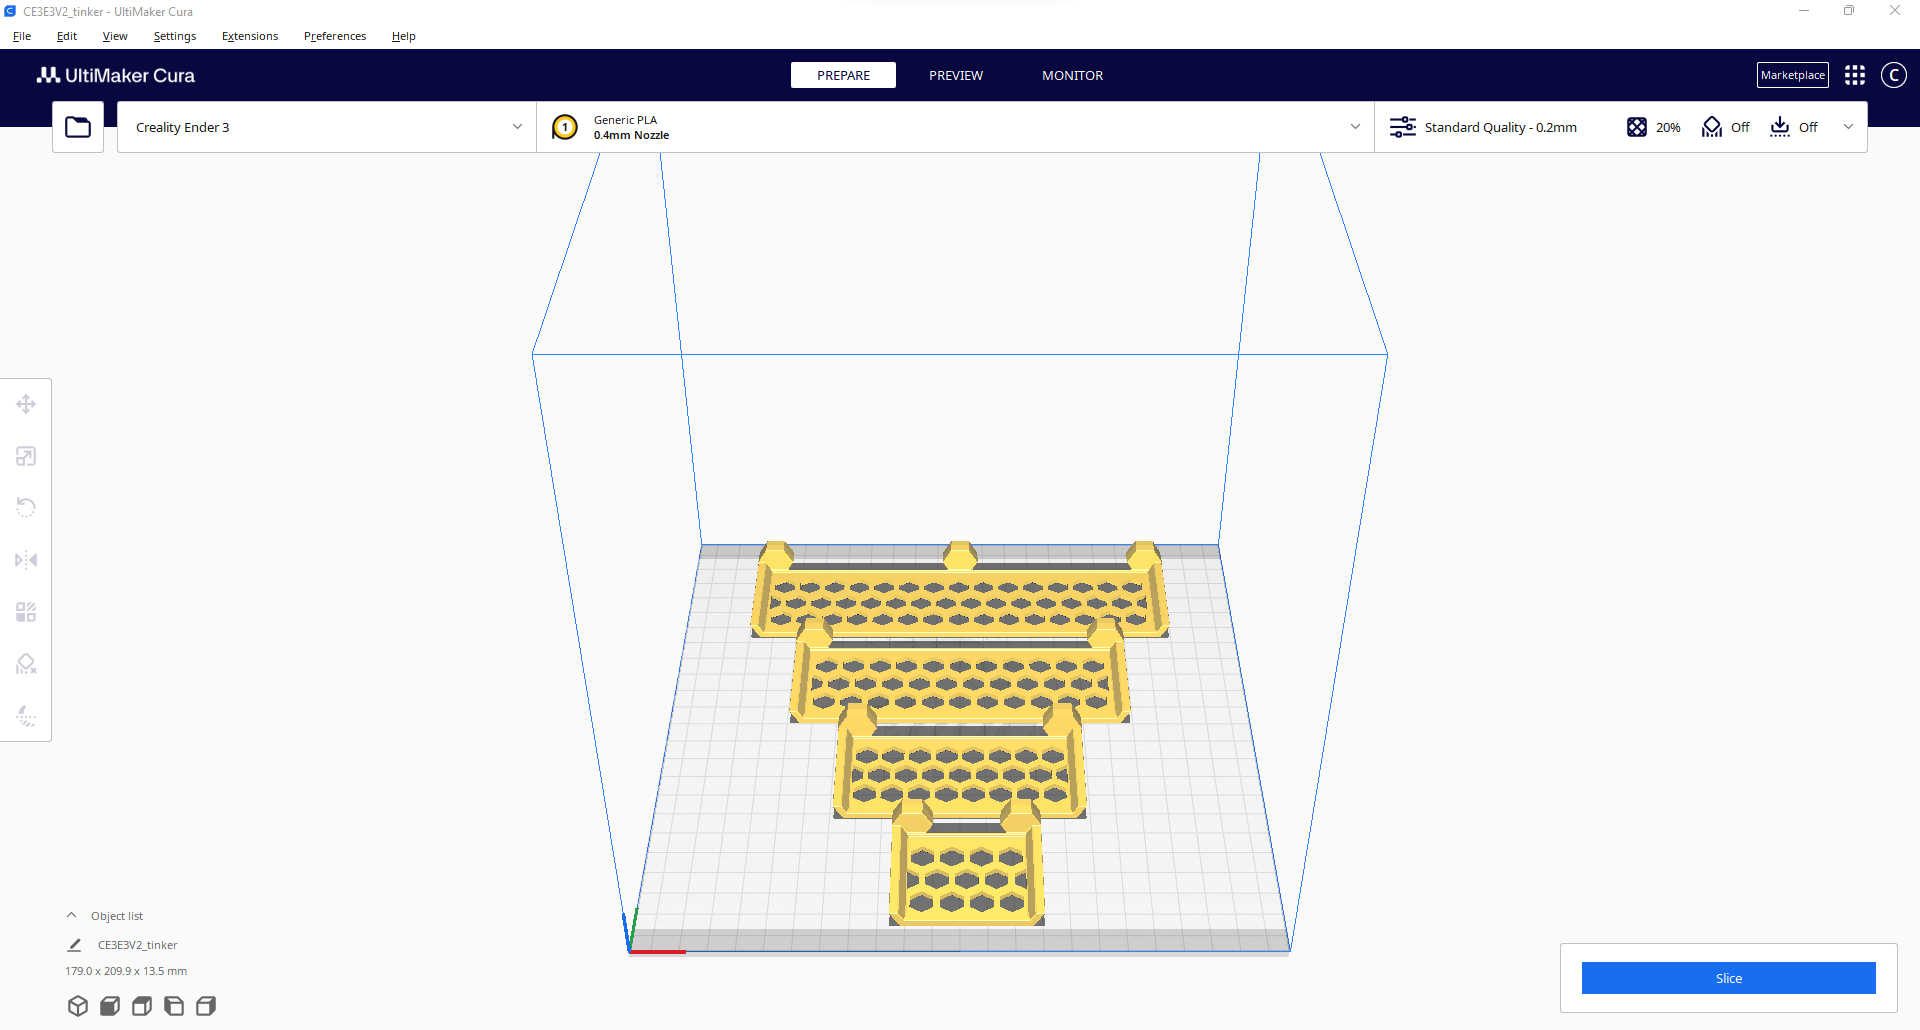Activate the Support Blocker tool

26,663
